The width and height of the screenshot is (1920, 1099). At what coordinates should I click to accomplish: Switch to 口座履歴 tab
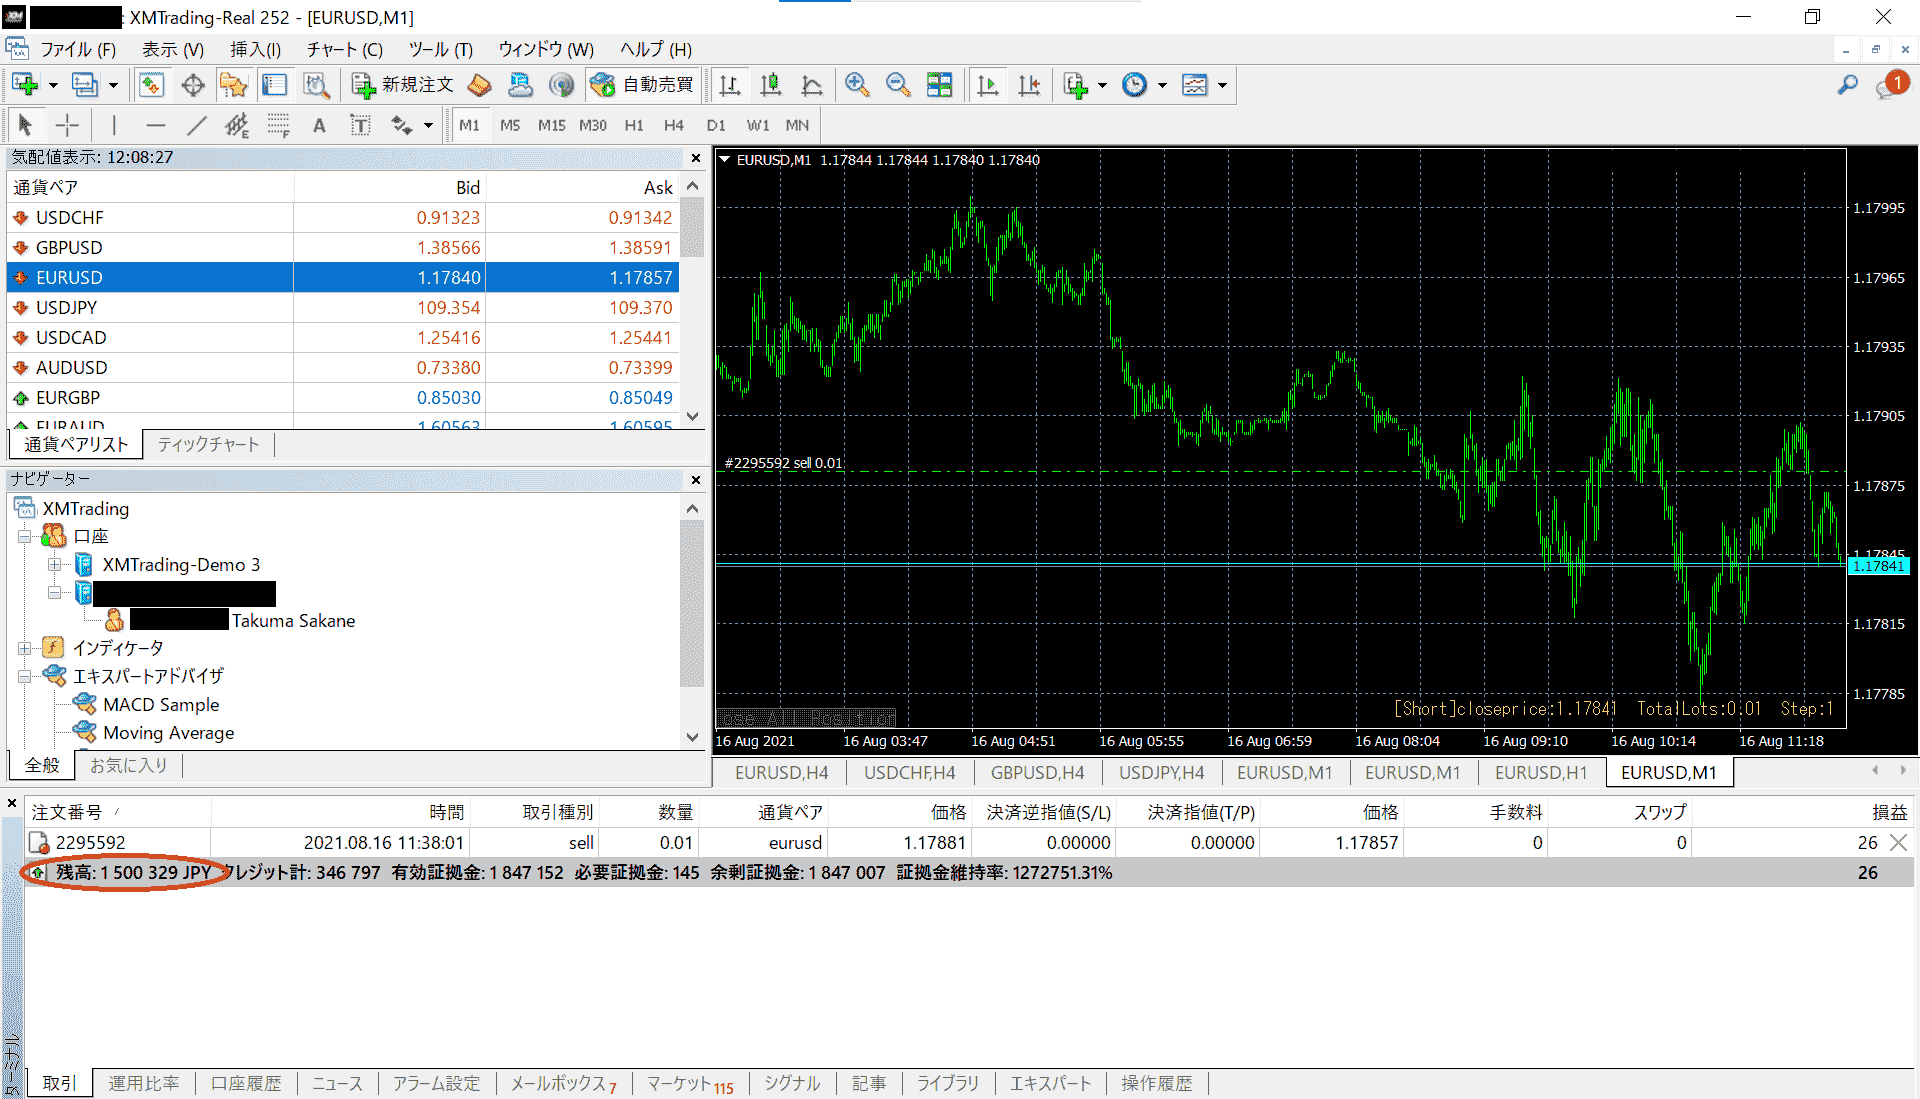246,1083
